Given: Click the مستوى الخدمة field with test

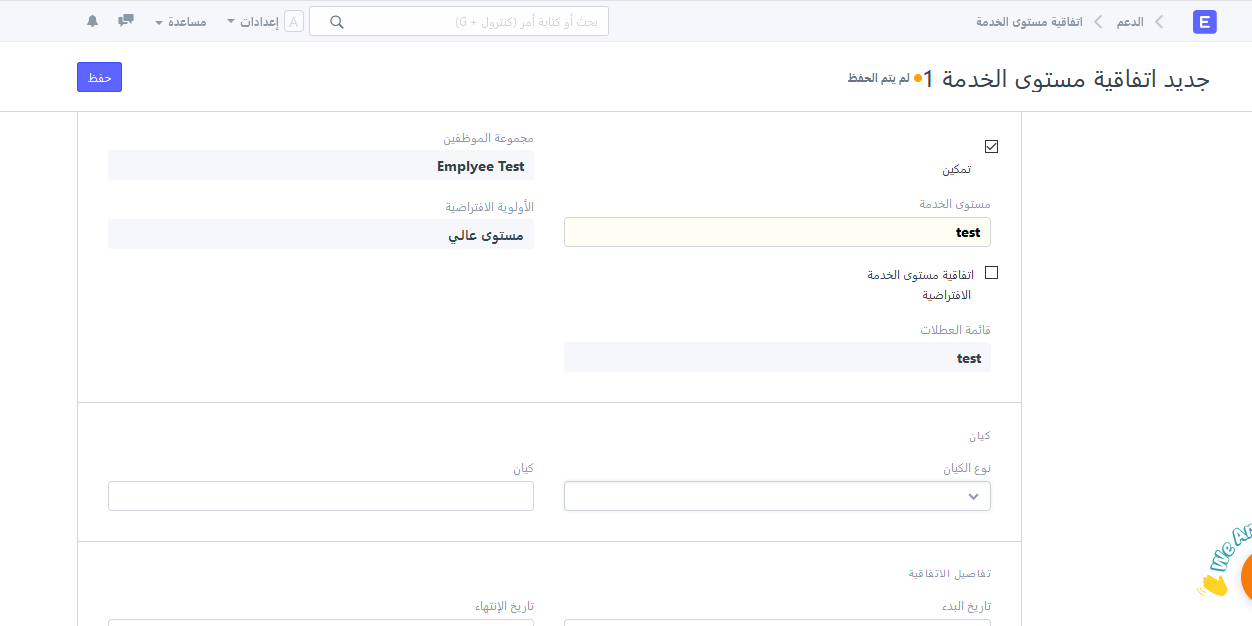Looking at the screenshot, I should 777,232.
